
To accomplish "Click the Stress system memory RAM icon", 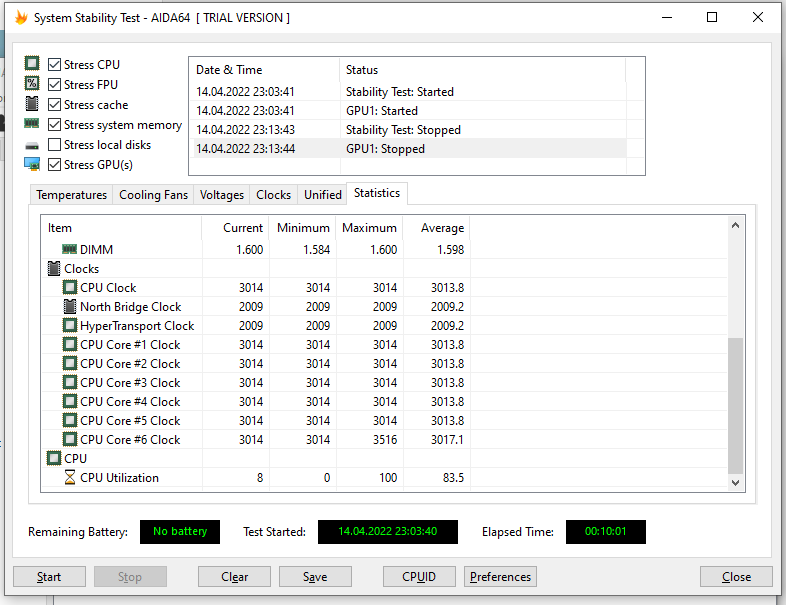I will [32, 123].
